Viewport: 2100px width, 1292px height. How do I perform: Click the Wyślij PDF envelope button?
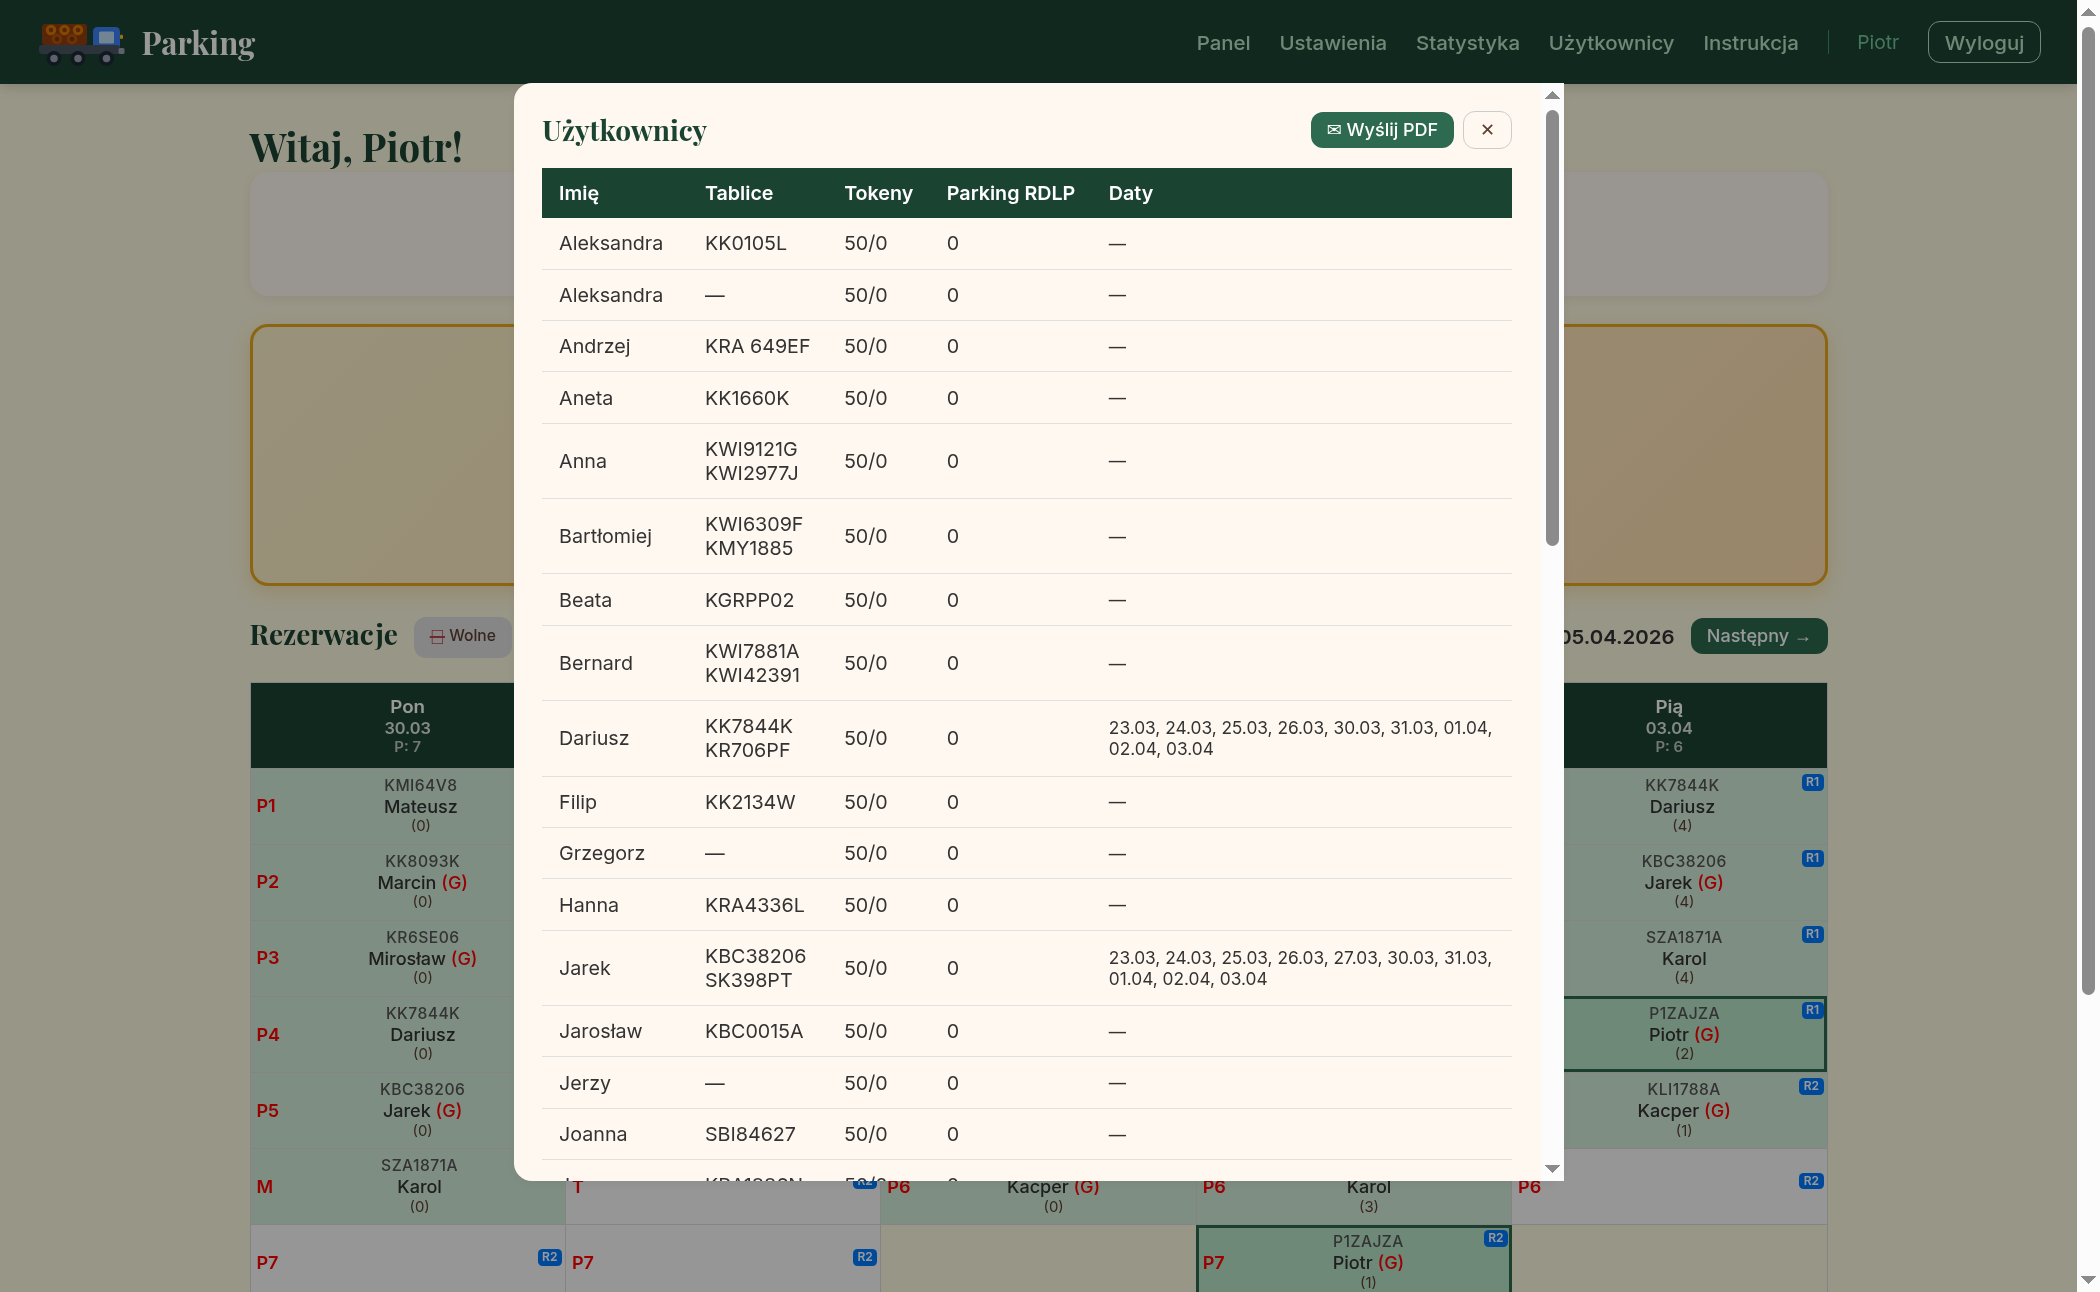point(1381,130)
